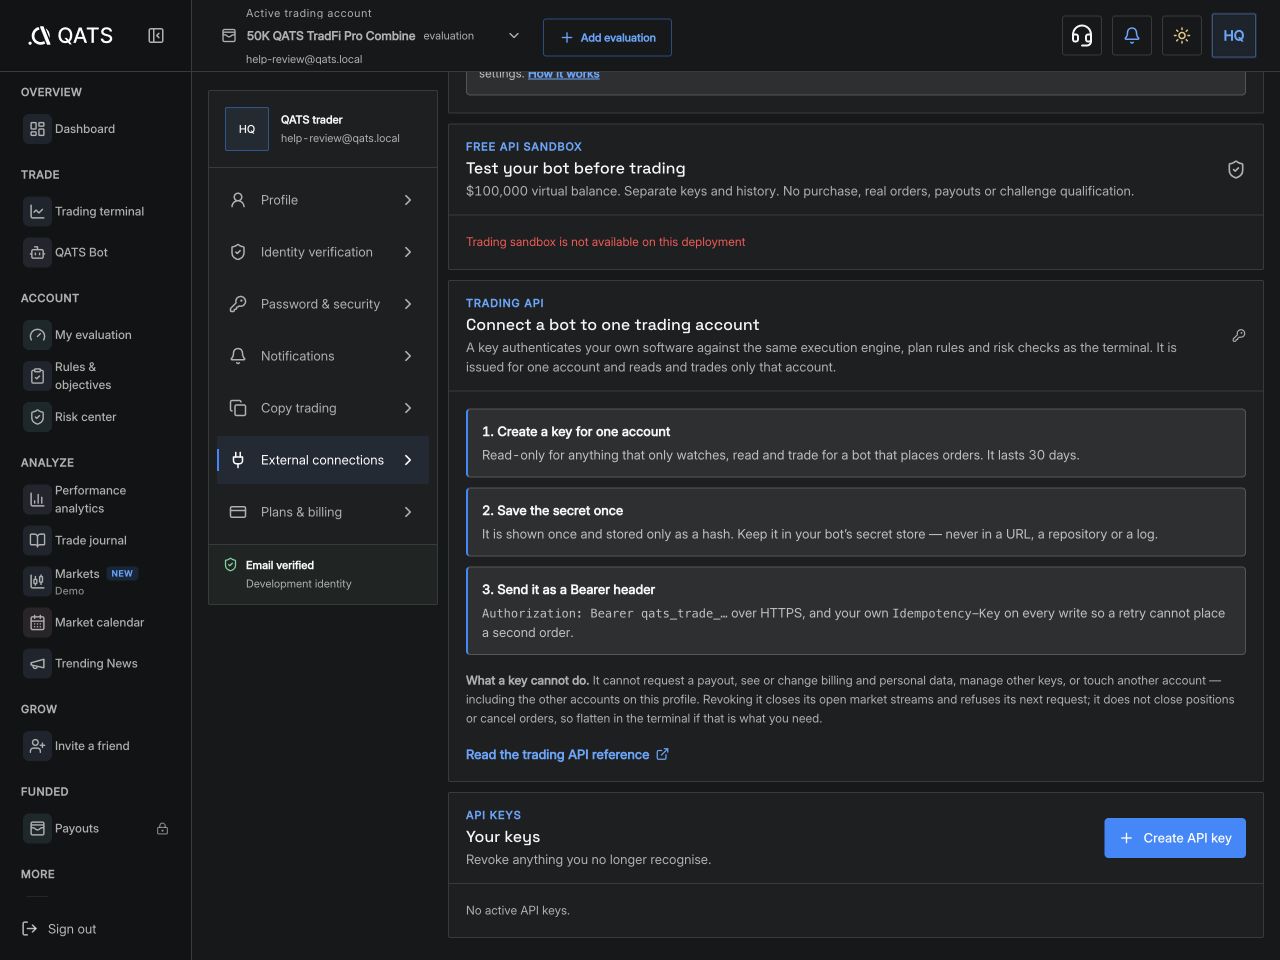1280x960 pixels.
Task: Follow the How it works link
Action: [564, 74]
